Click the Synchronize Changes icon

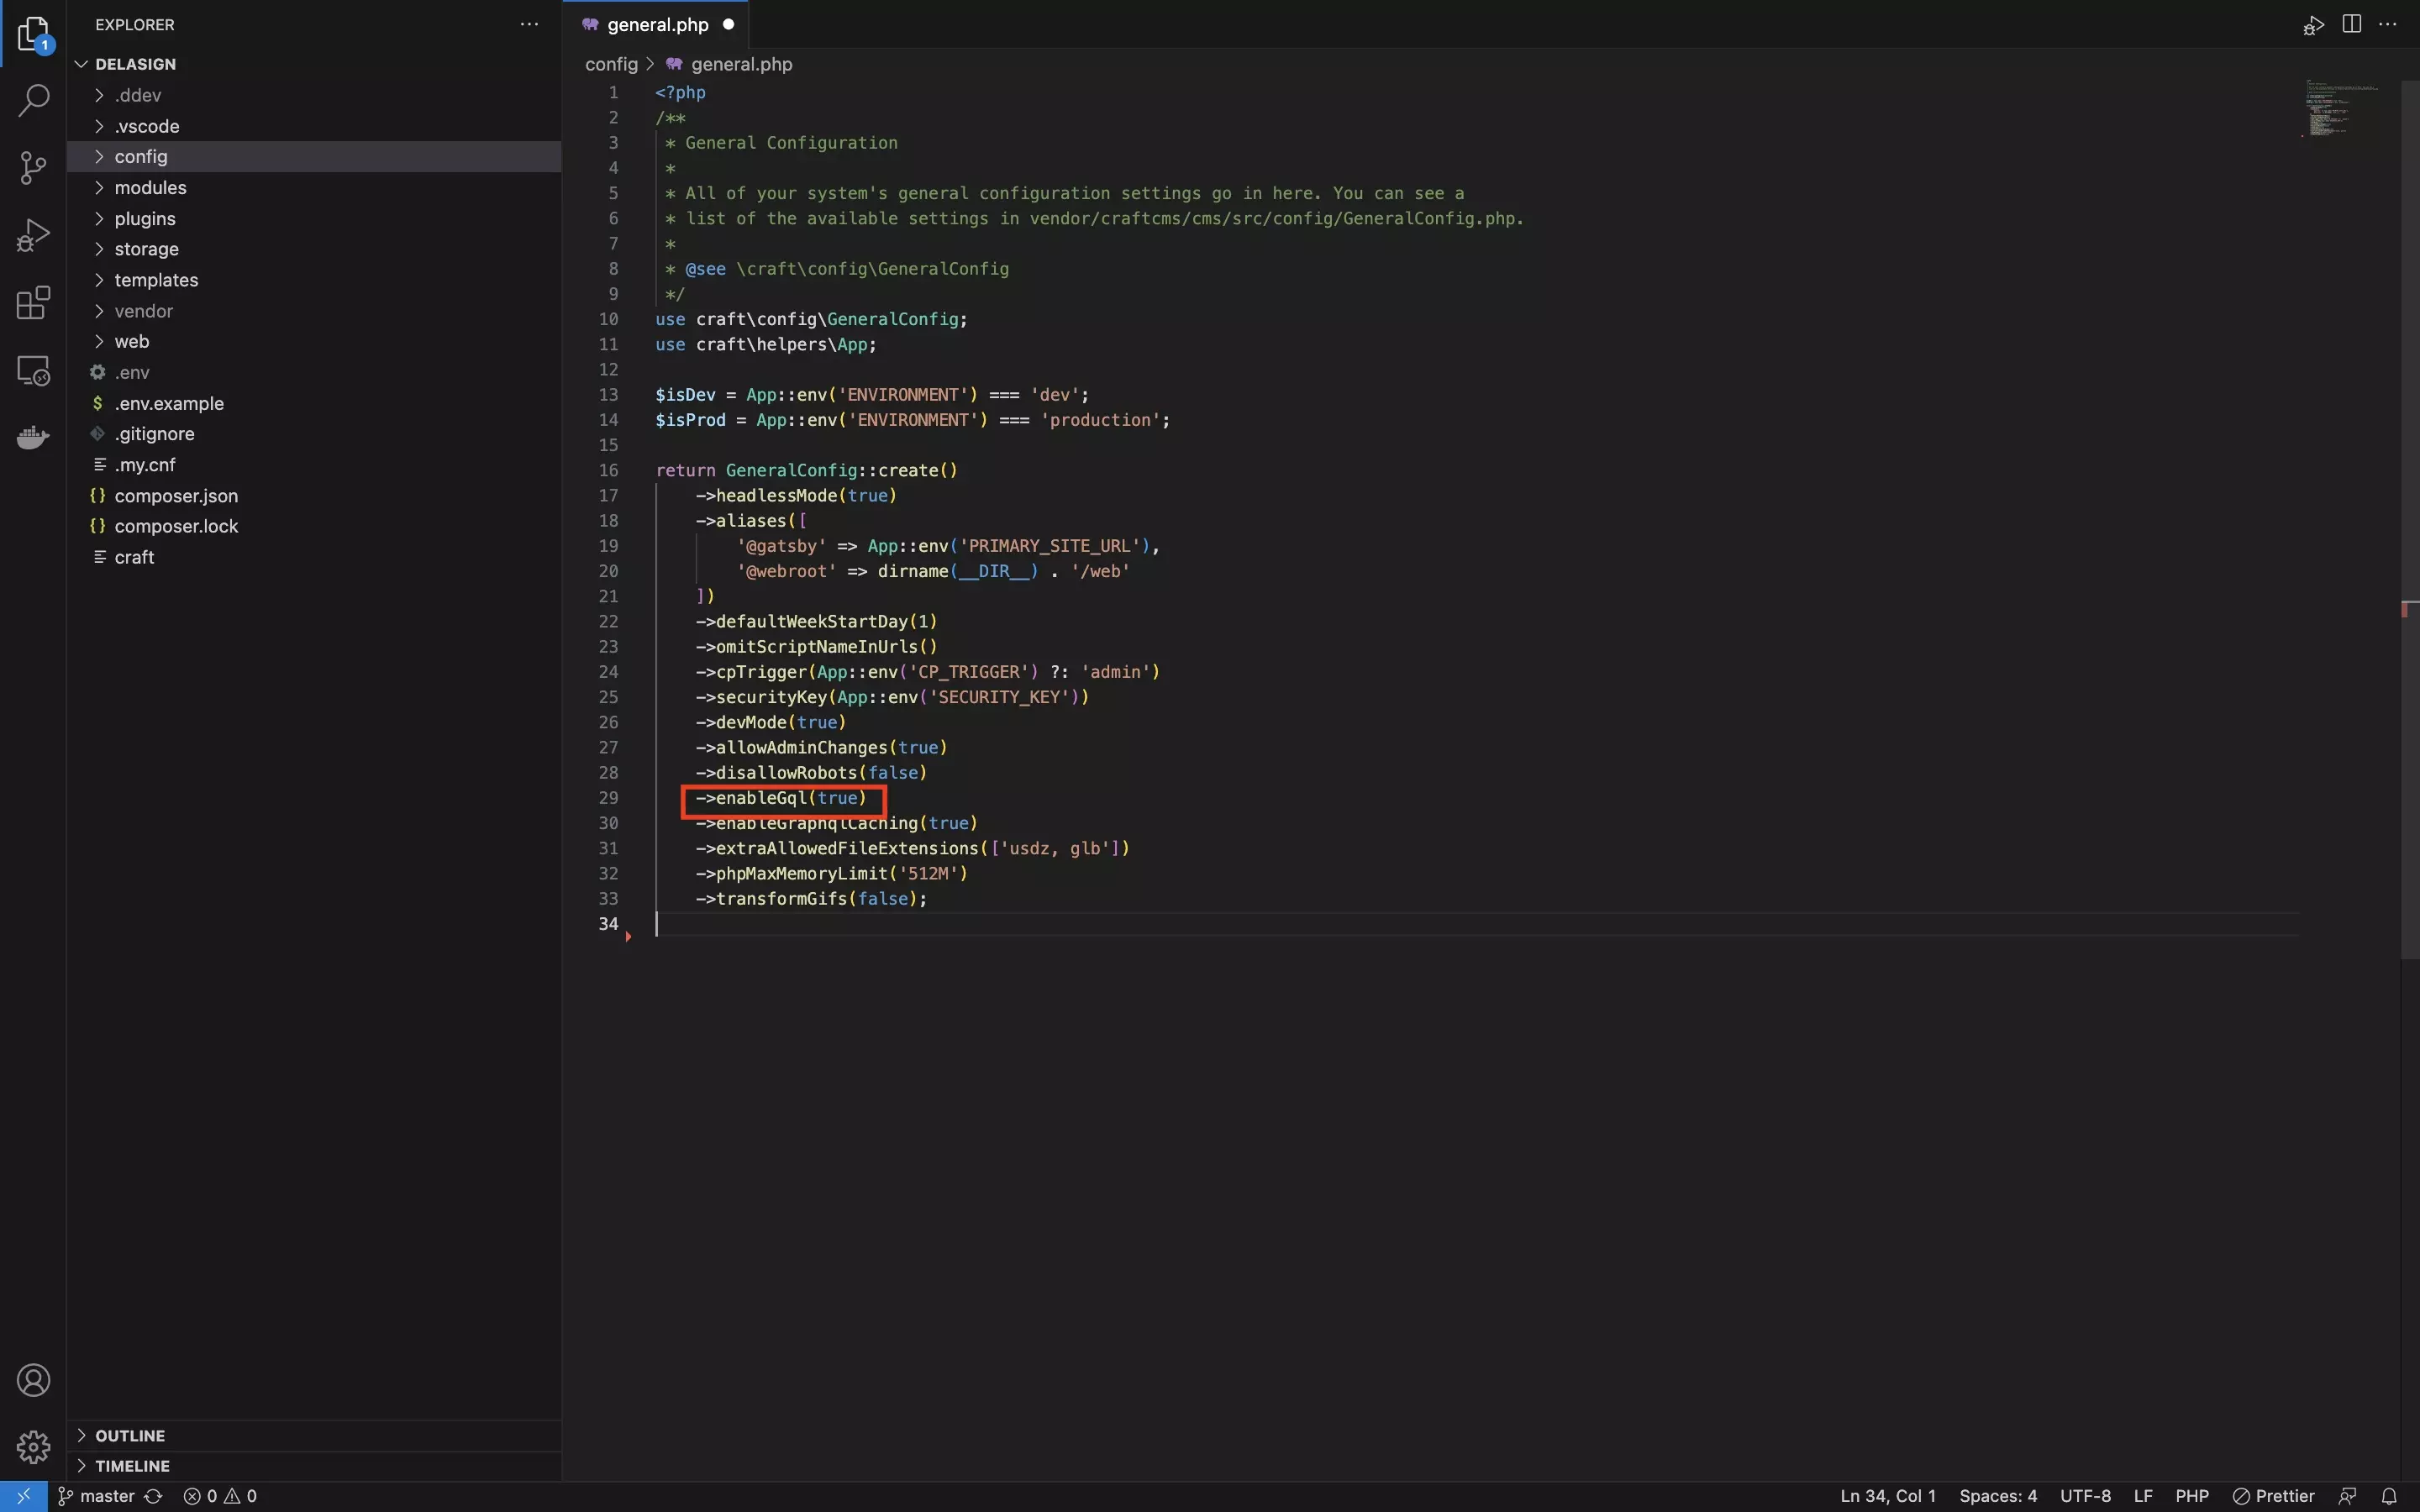[153, 1496]
